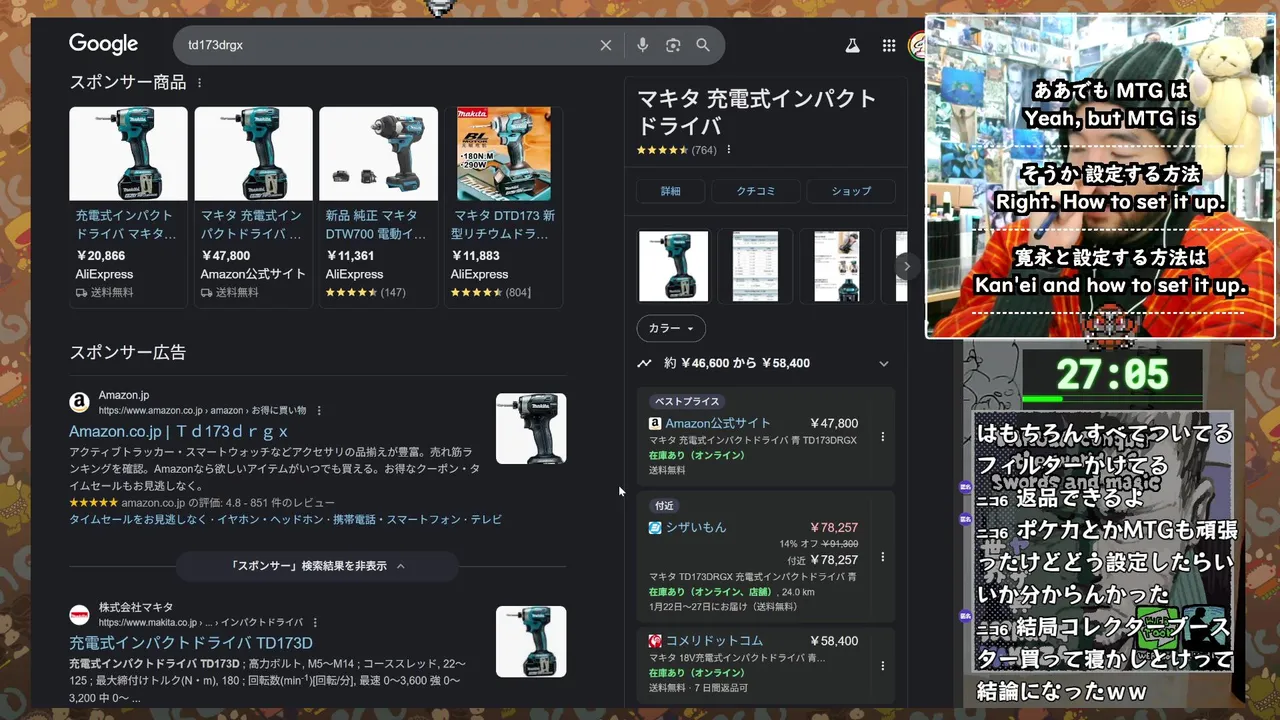Click black driver thumbnail in Amazon ad

[x=531, y=428]
